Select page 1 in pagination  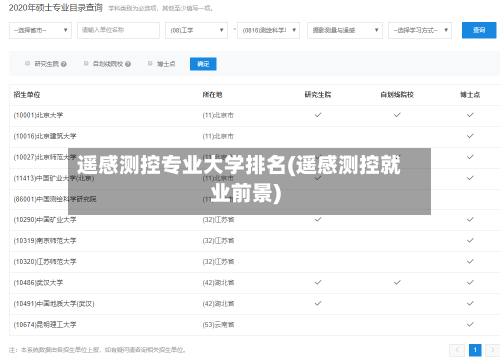pos(475,350)
